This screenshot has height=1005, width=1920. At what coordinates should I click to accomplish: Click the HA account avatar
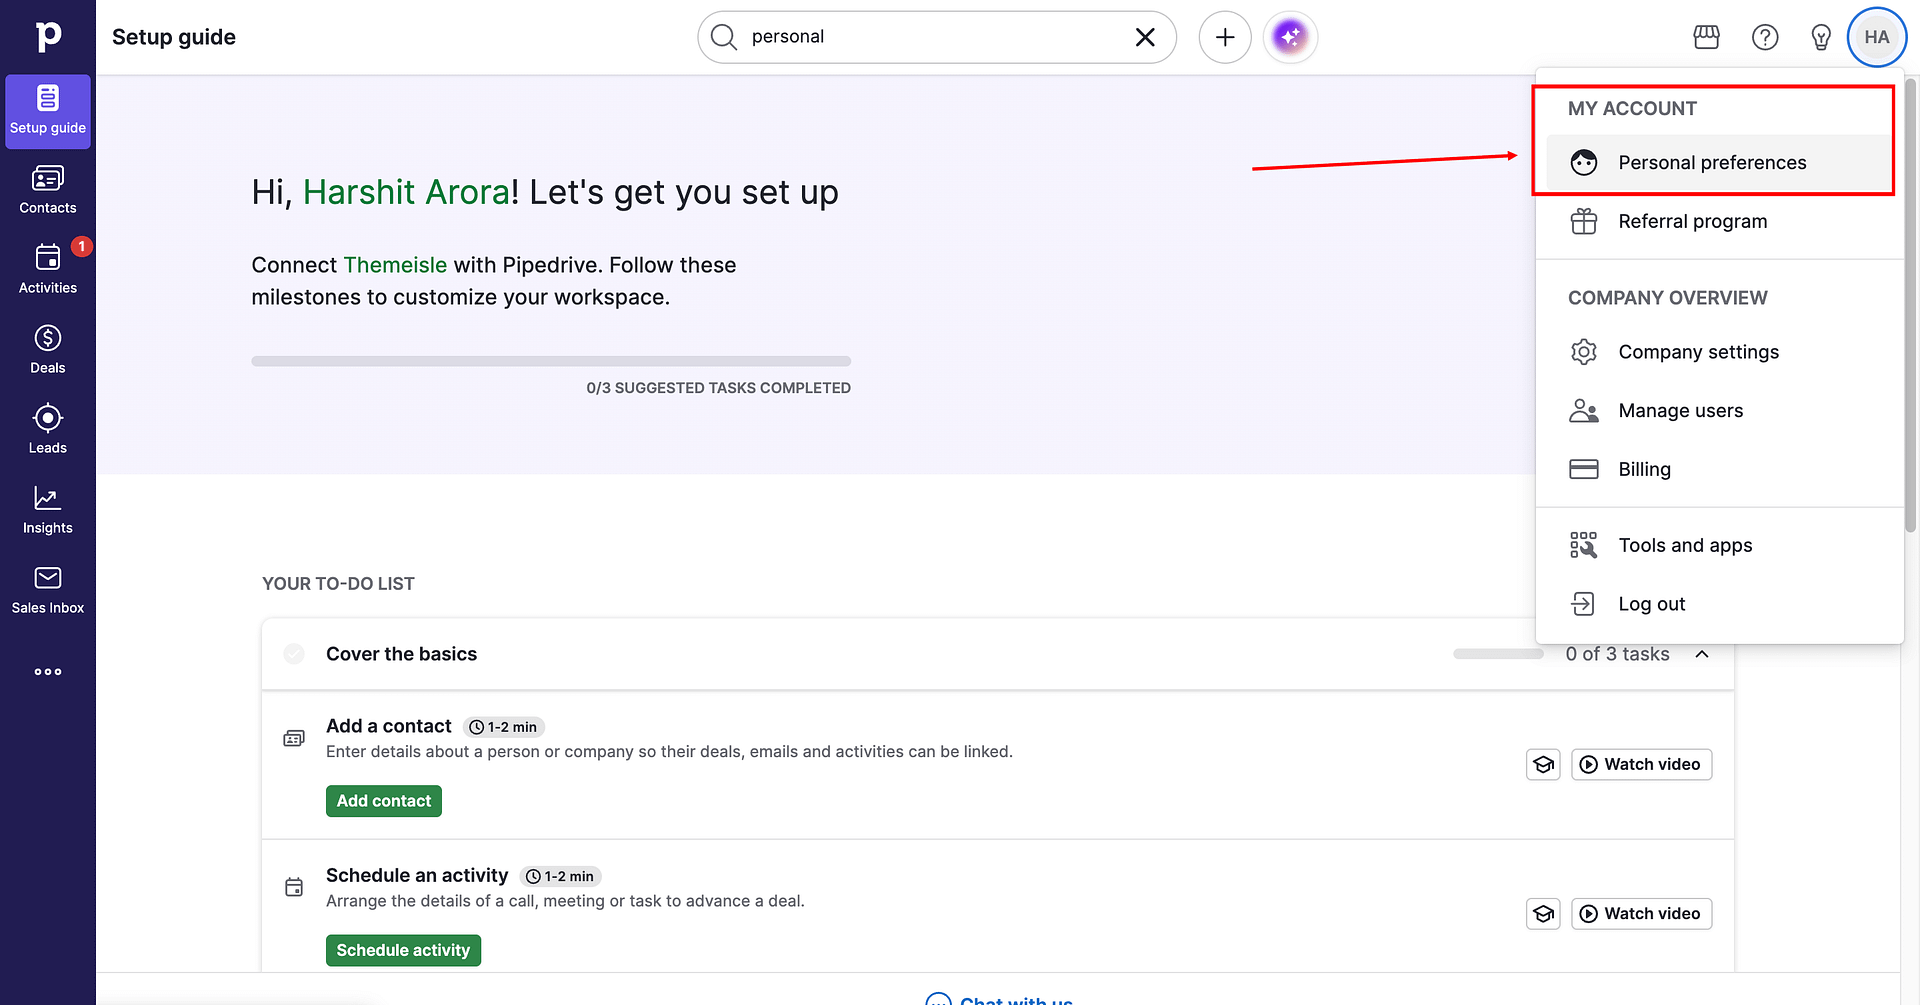pos(1877,37)
